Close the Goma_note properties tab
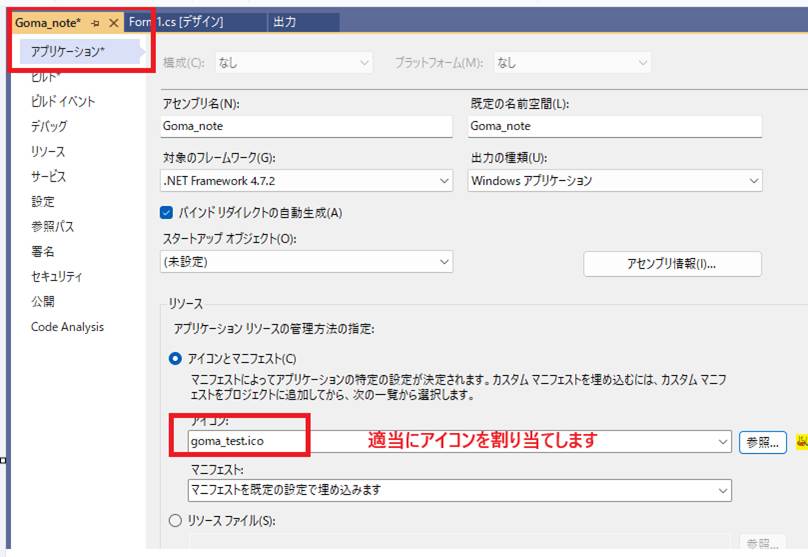 click(x=113, y=22)
